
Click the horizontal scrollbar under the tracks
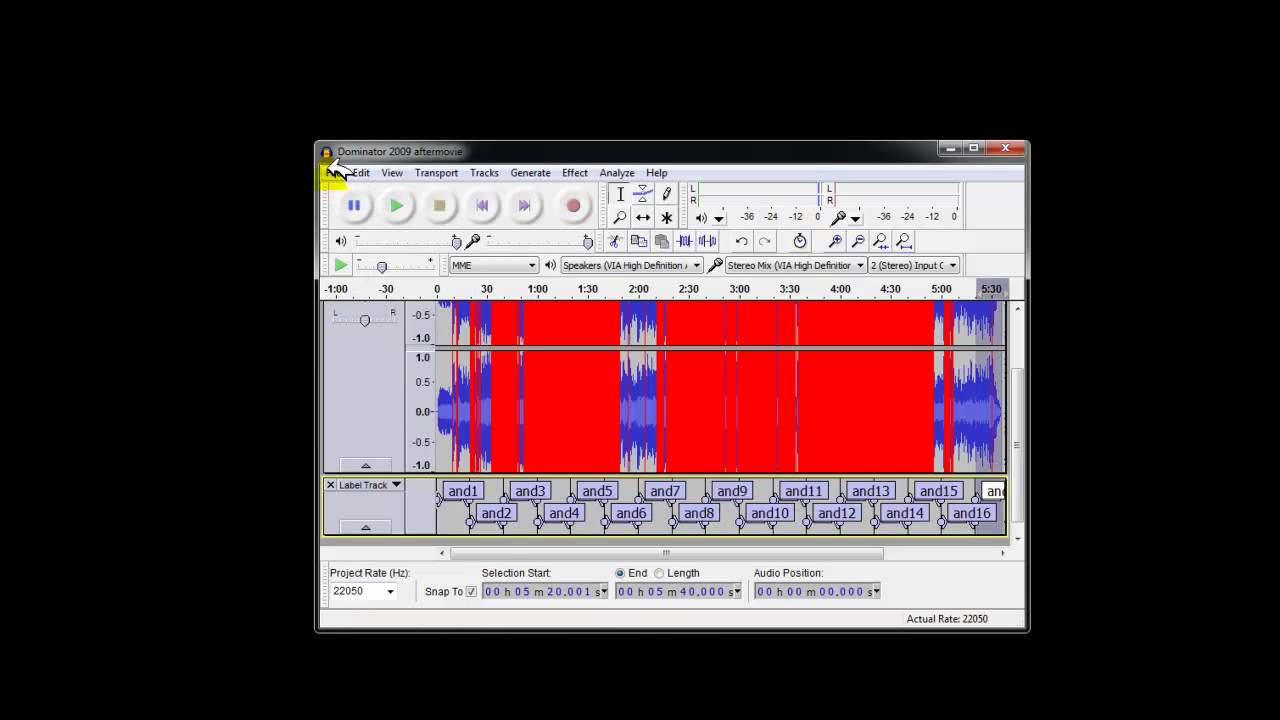[x=667, y=553]
